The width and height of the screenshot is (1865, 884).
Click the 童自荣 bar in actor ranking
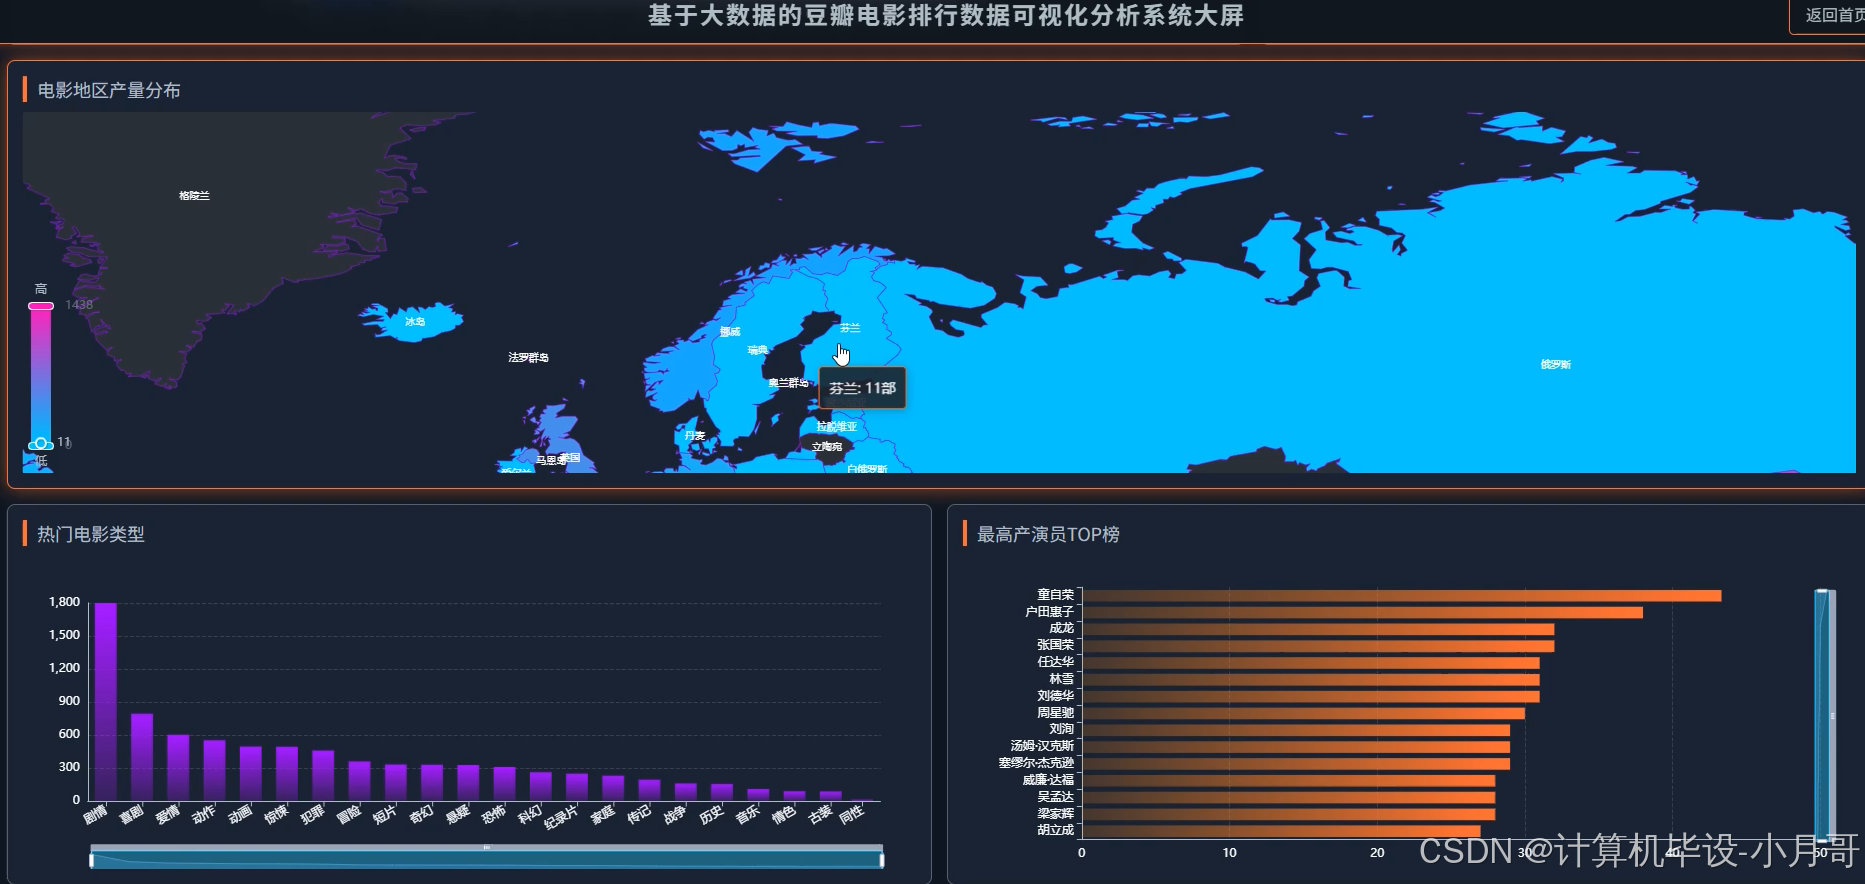click(x=1402, y=595)
